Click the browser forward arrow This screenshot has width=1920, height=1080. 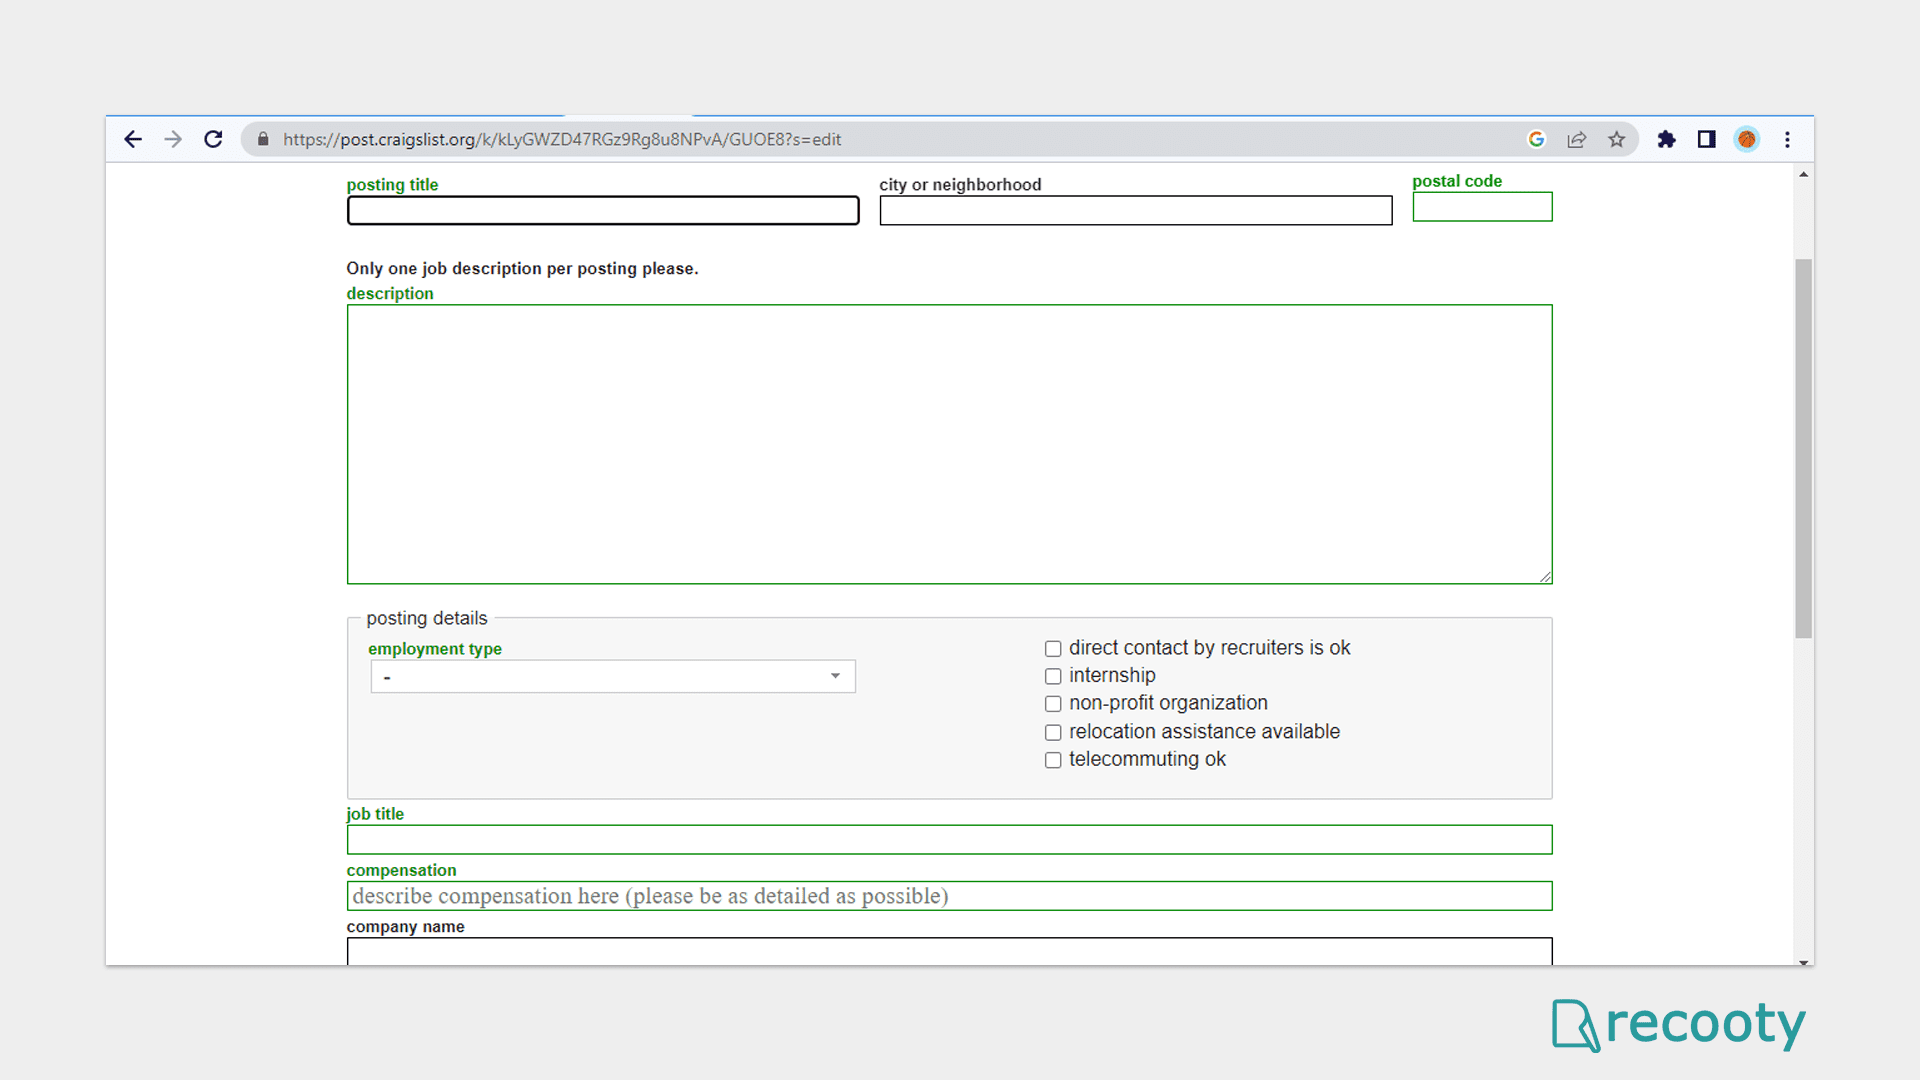[x=173, y=139]
